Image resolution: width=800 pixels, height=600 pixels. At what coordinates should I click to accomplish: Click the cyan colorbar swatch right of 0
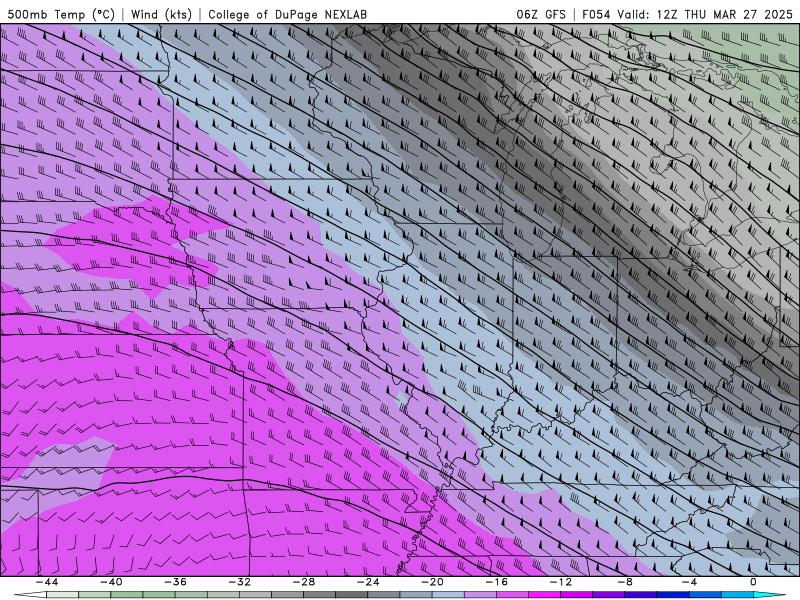[767, 595]
